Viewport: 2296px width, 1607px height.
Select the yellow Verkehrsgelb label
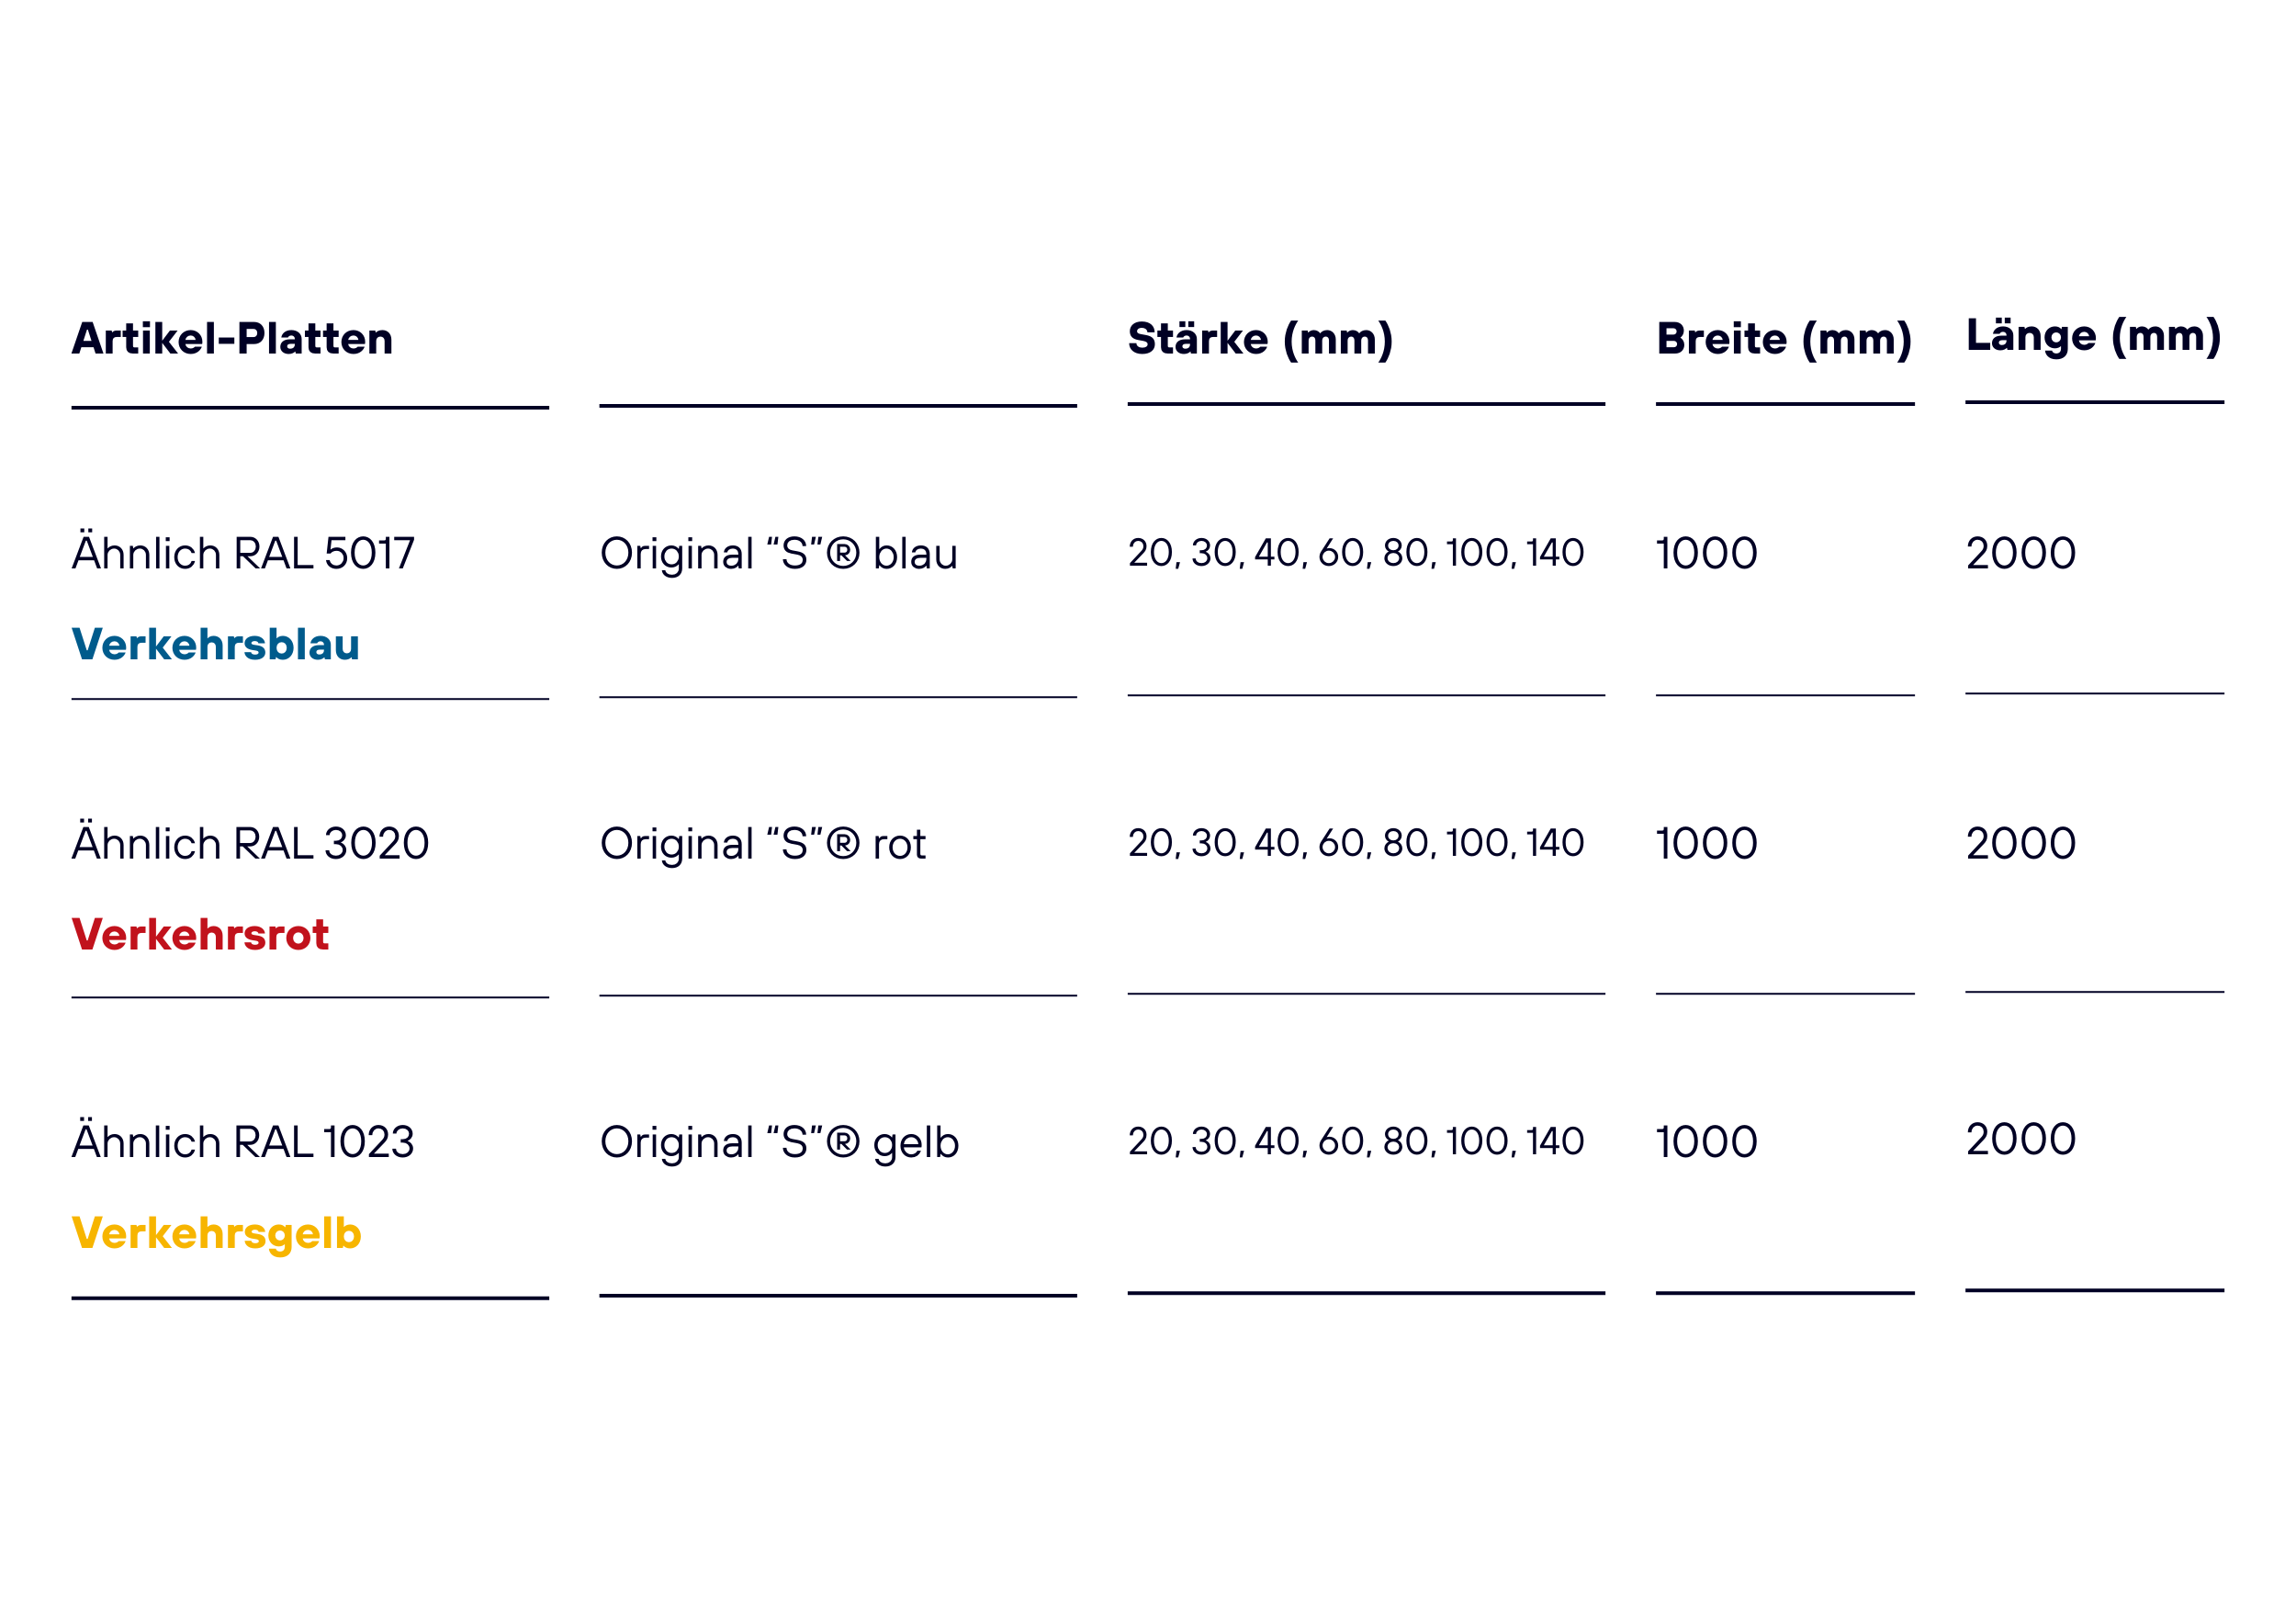pyautogui.click(x=217, y=1234)
